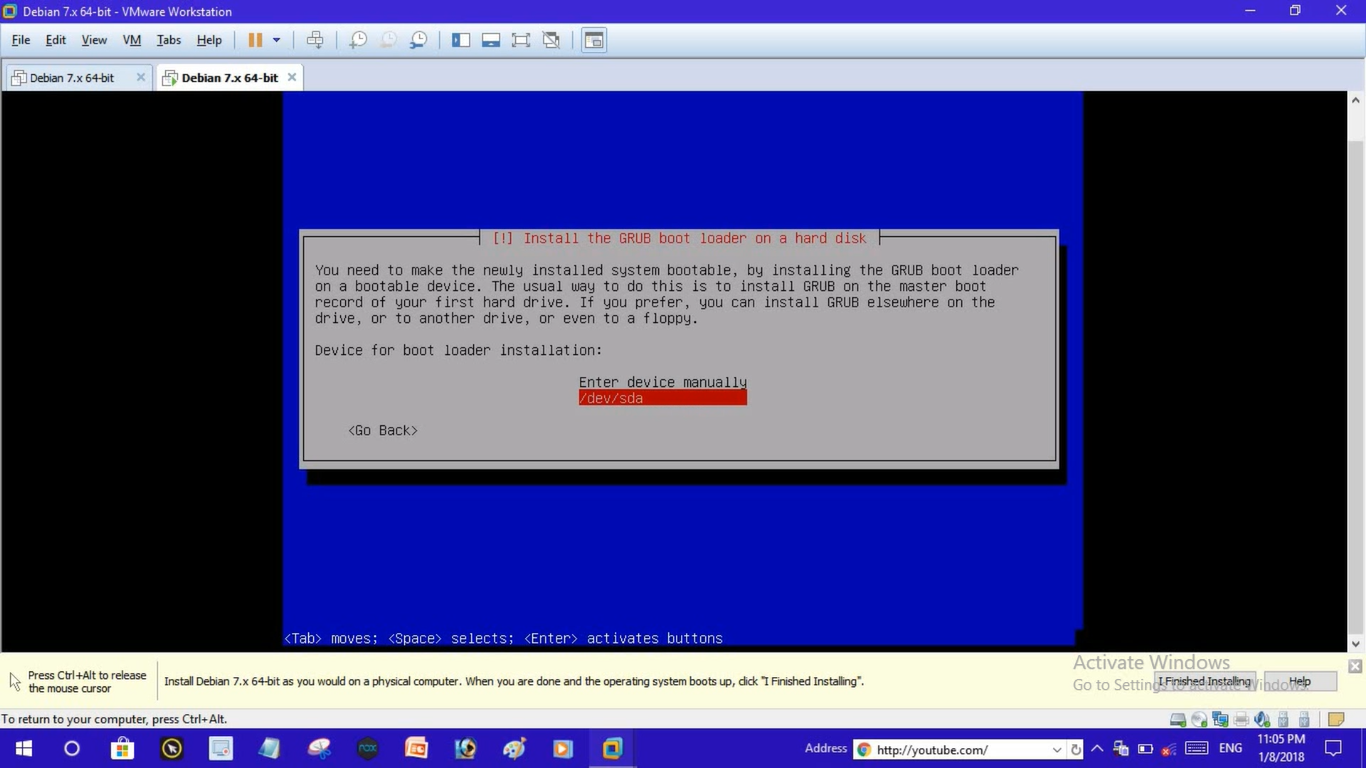
Task: Open the virtual network adapter status icon
Action: [1220, 719]
